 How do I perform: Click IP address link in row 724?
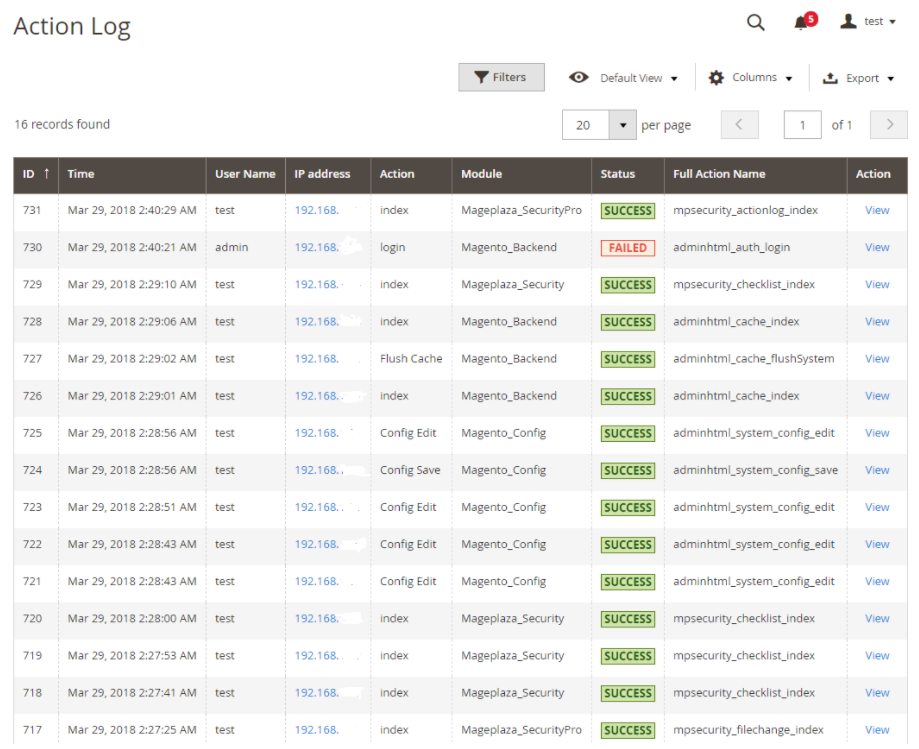pos(317,470)
